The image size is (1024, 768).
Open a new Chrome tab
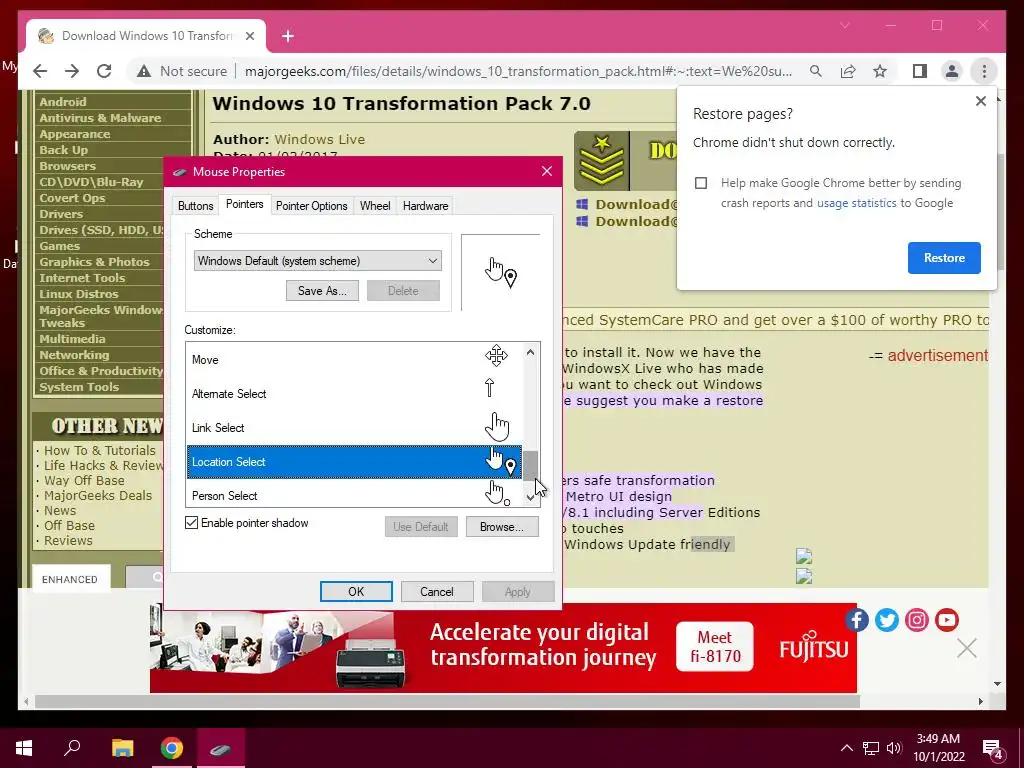pos(287,36)
